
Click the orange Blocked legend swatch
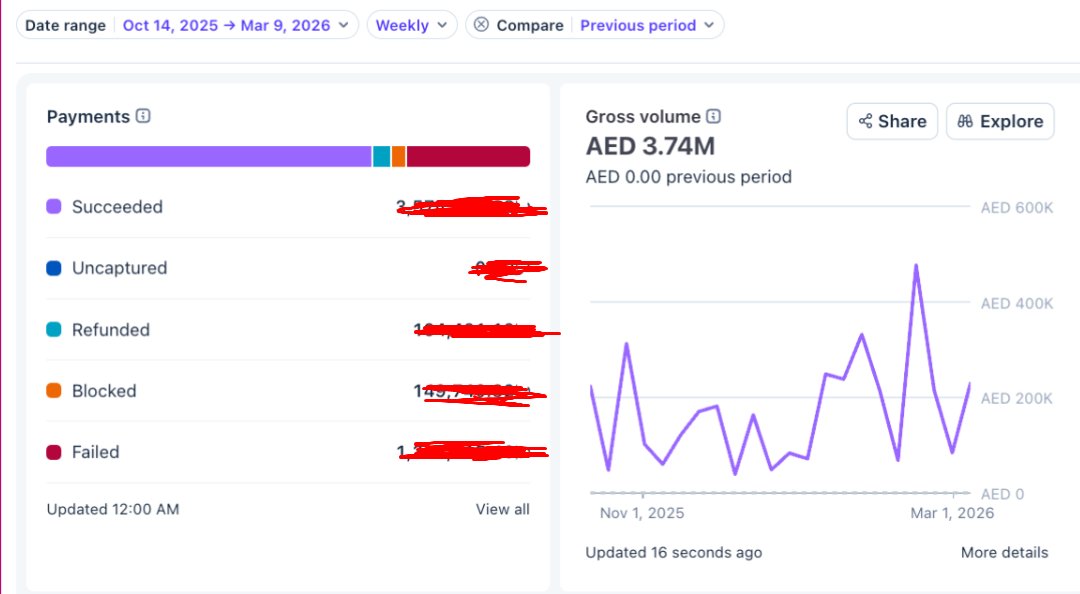tap(54, 391)
